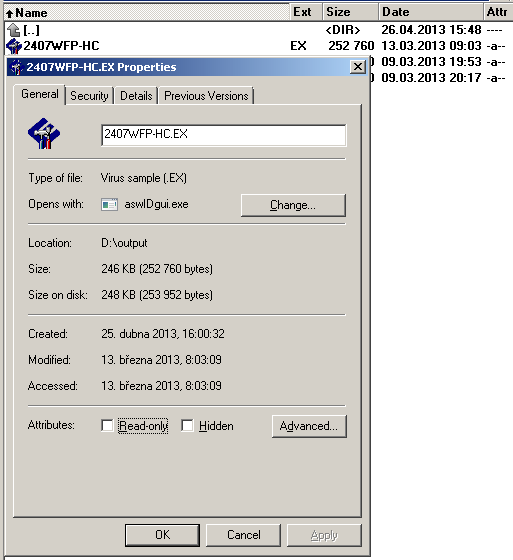Toggle the Read-only attribute checkbox

(107, 425)
